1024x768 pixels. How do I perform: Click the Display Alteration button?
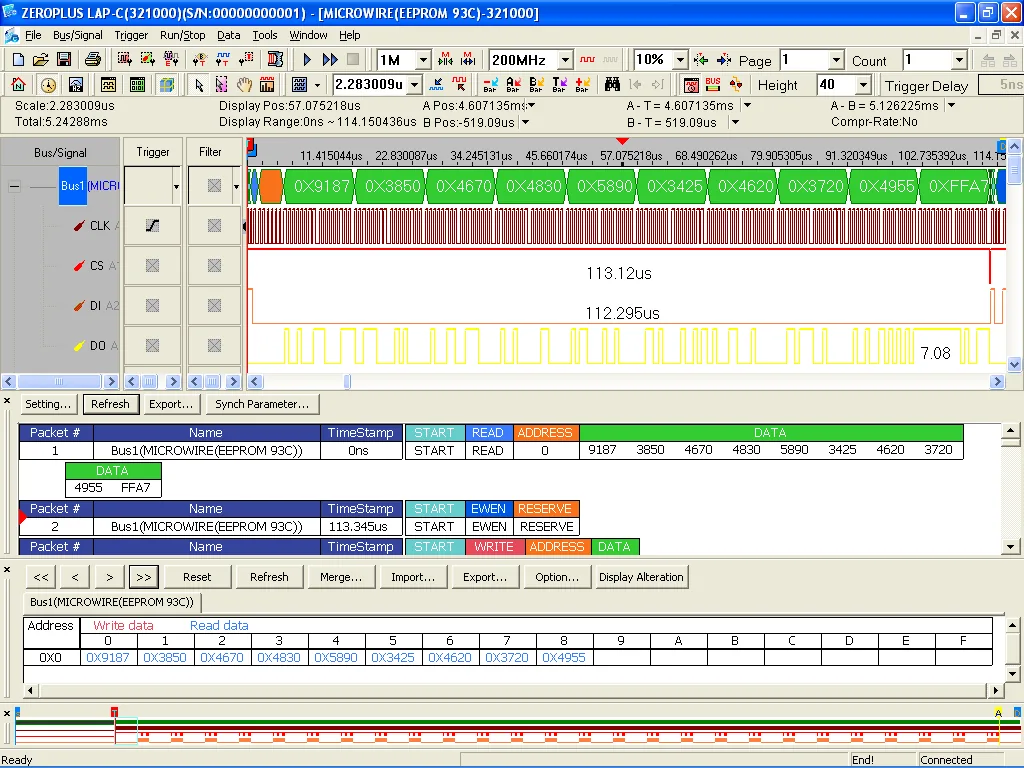pyautogui.click(x=641, y=577)
